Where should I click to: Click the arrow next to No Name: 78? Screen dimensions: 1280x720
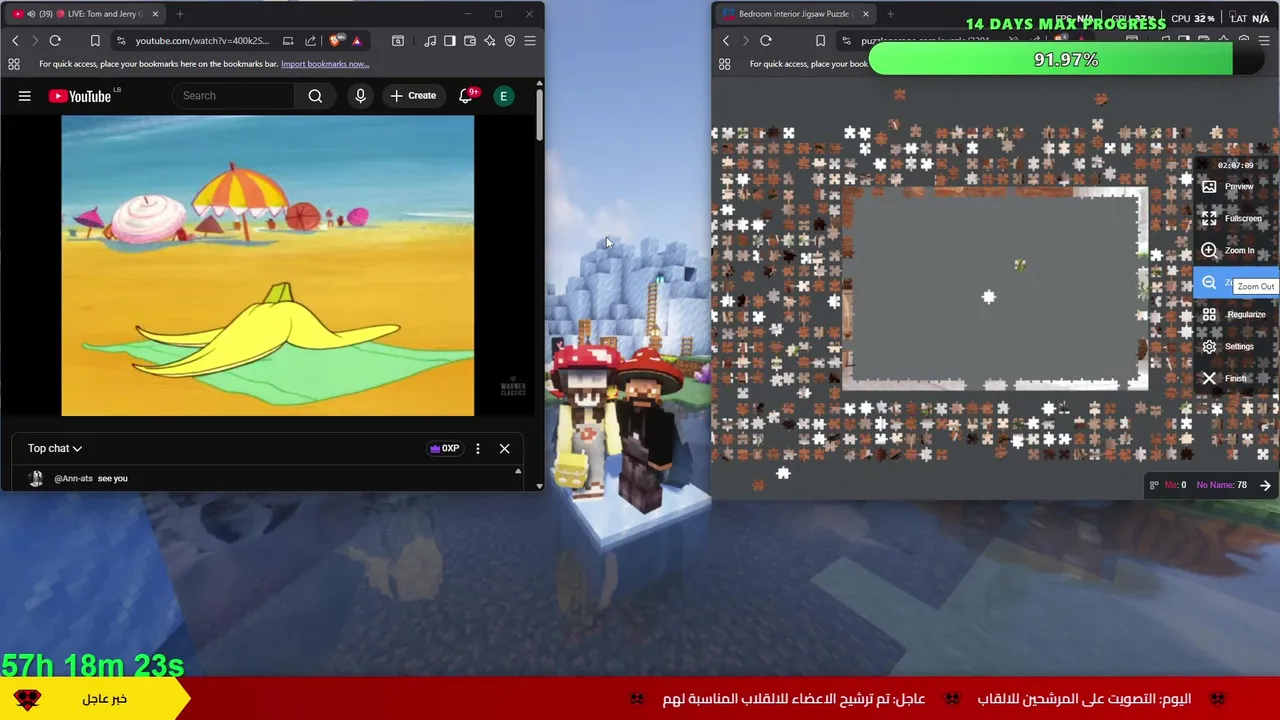click(x=1265, y=485)
